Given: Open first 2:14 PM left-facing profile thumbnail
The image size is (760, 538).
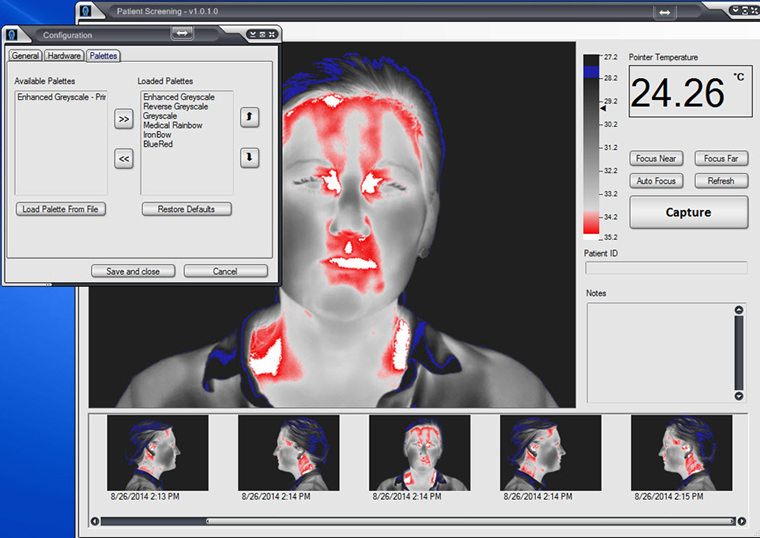Looking at the screenshot, I should (288, 453).
